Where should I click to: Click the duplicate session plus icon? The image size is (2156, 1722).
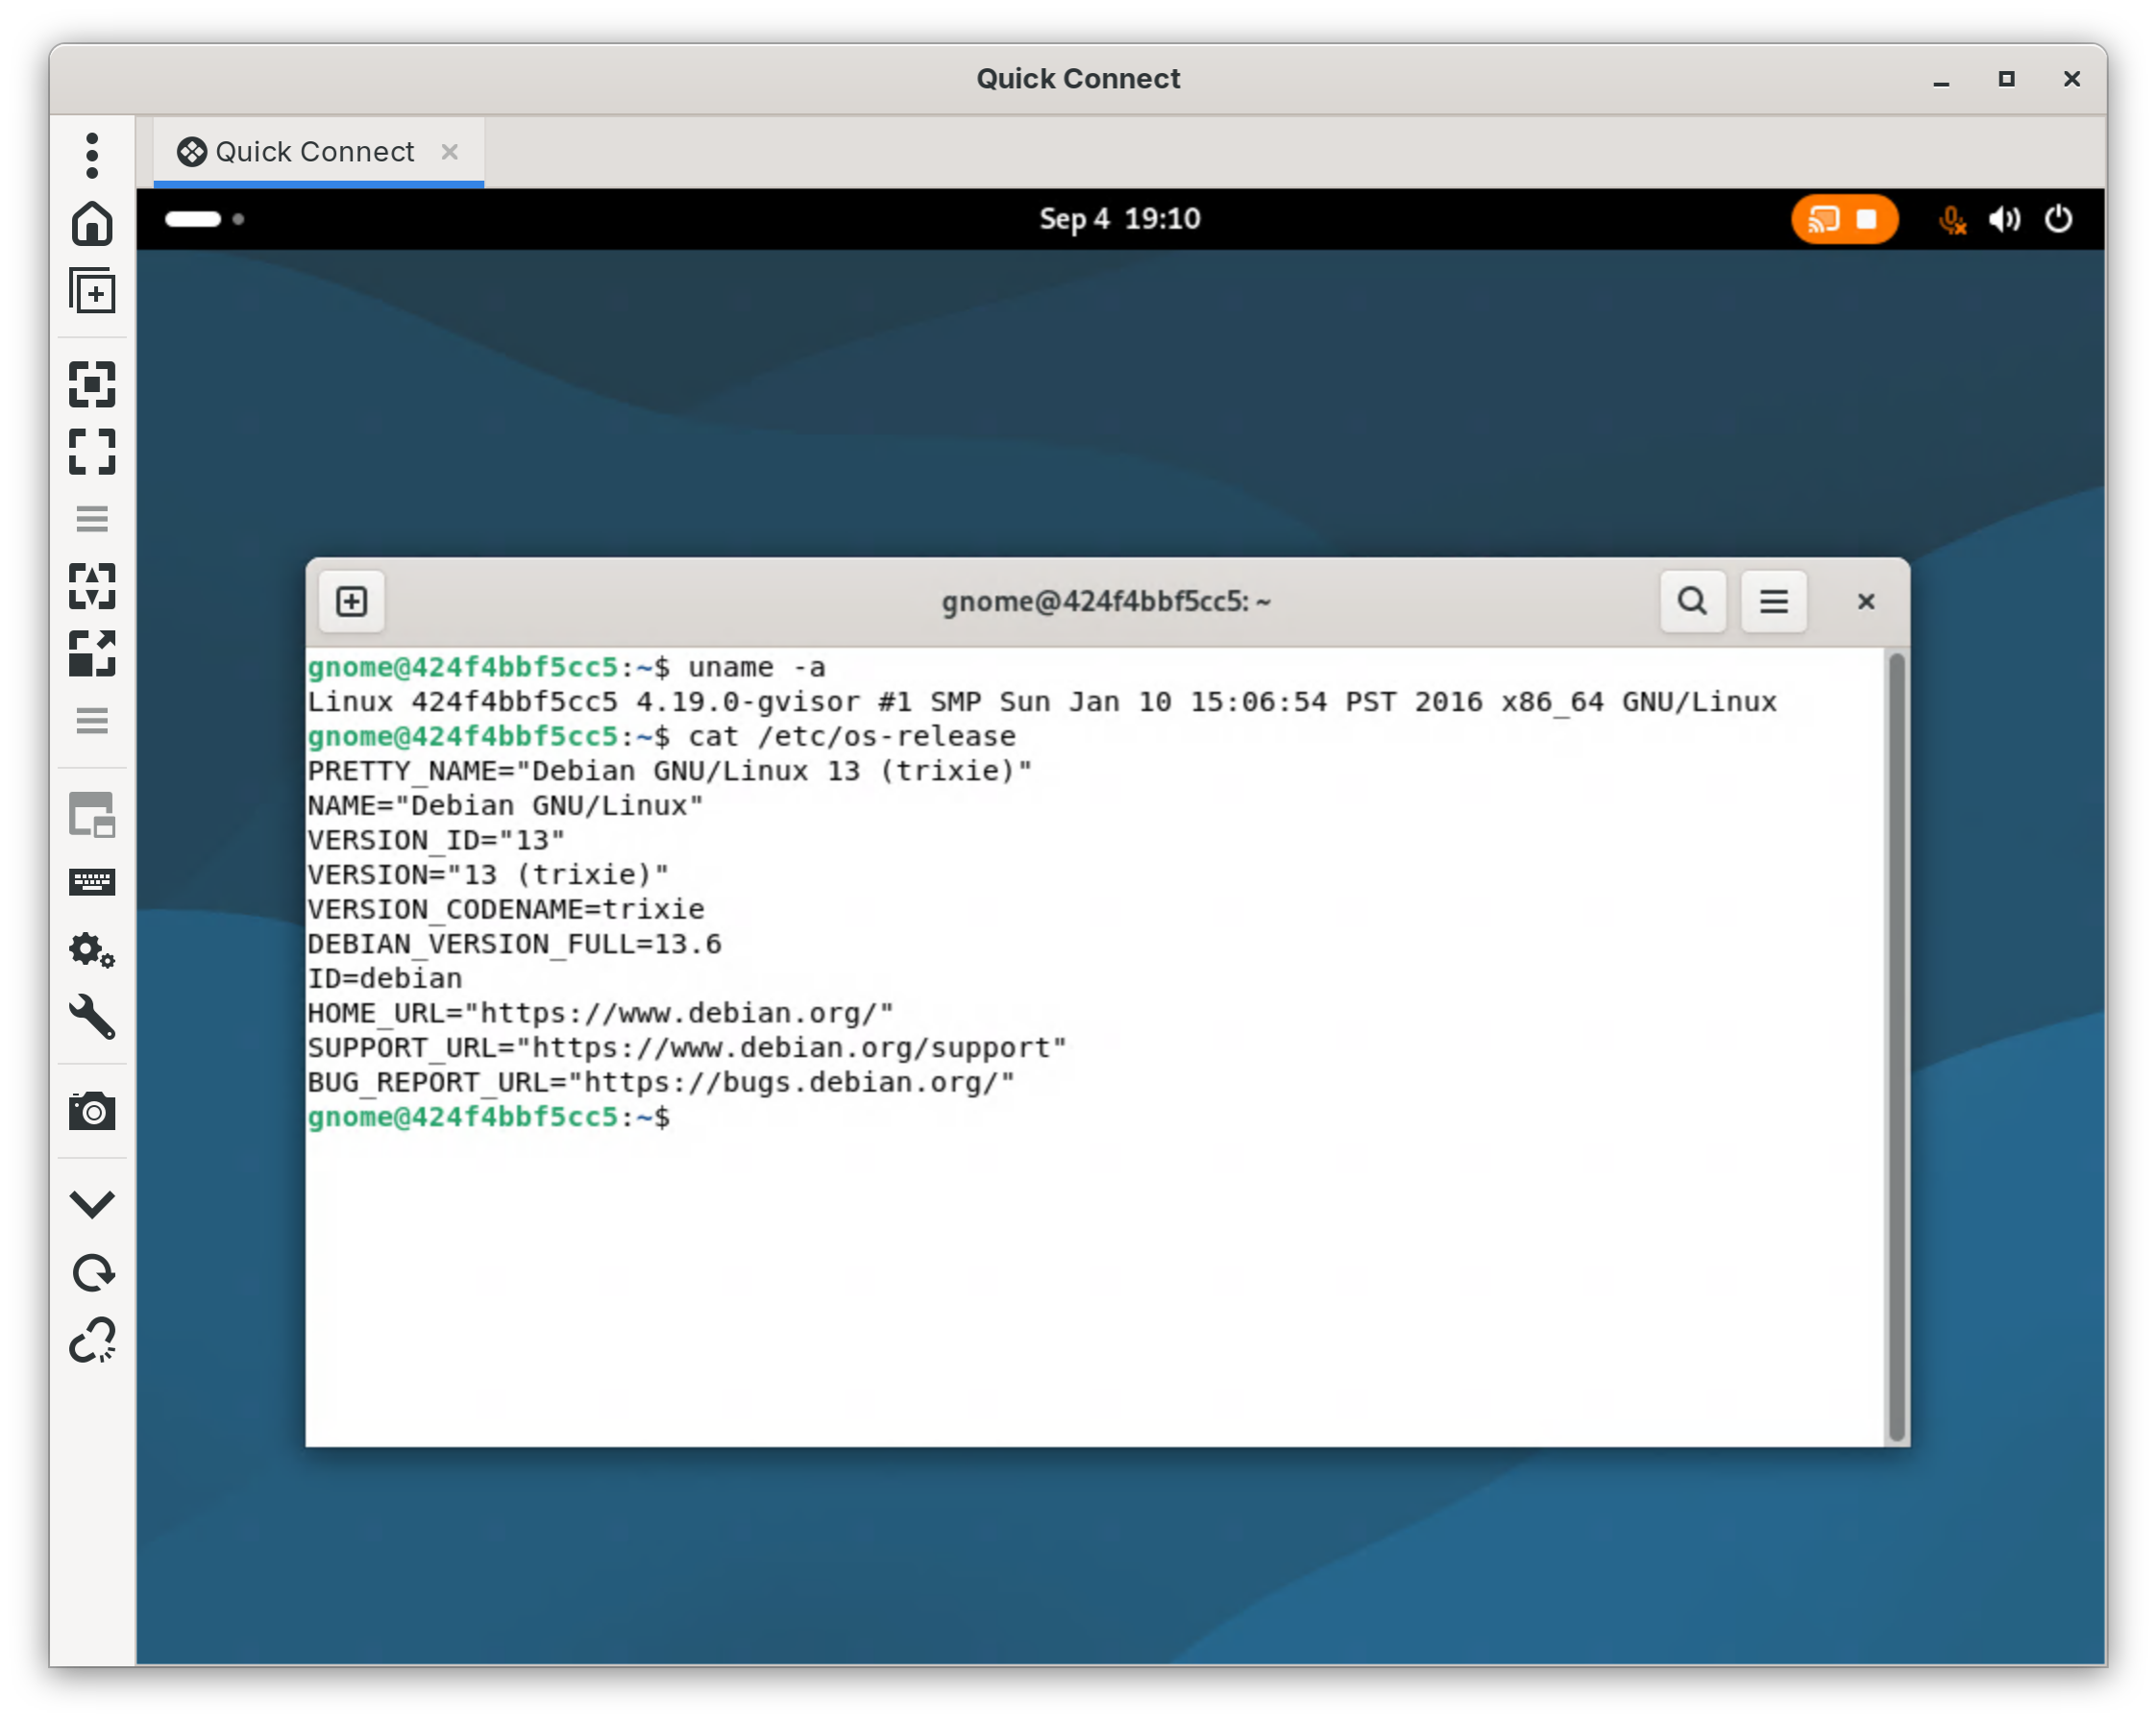click(92, 291)
